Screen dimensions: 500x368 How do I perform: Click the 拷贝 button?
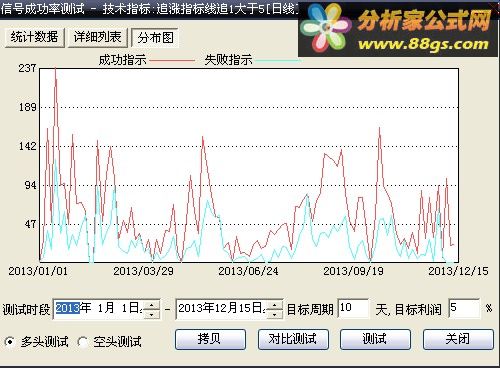(210, 339)
